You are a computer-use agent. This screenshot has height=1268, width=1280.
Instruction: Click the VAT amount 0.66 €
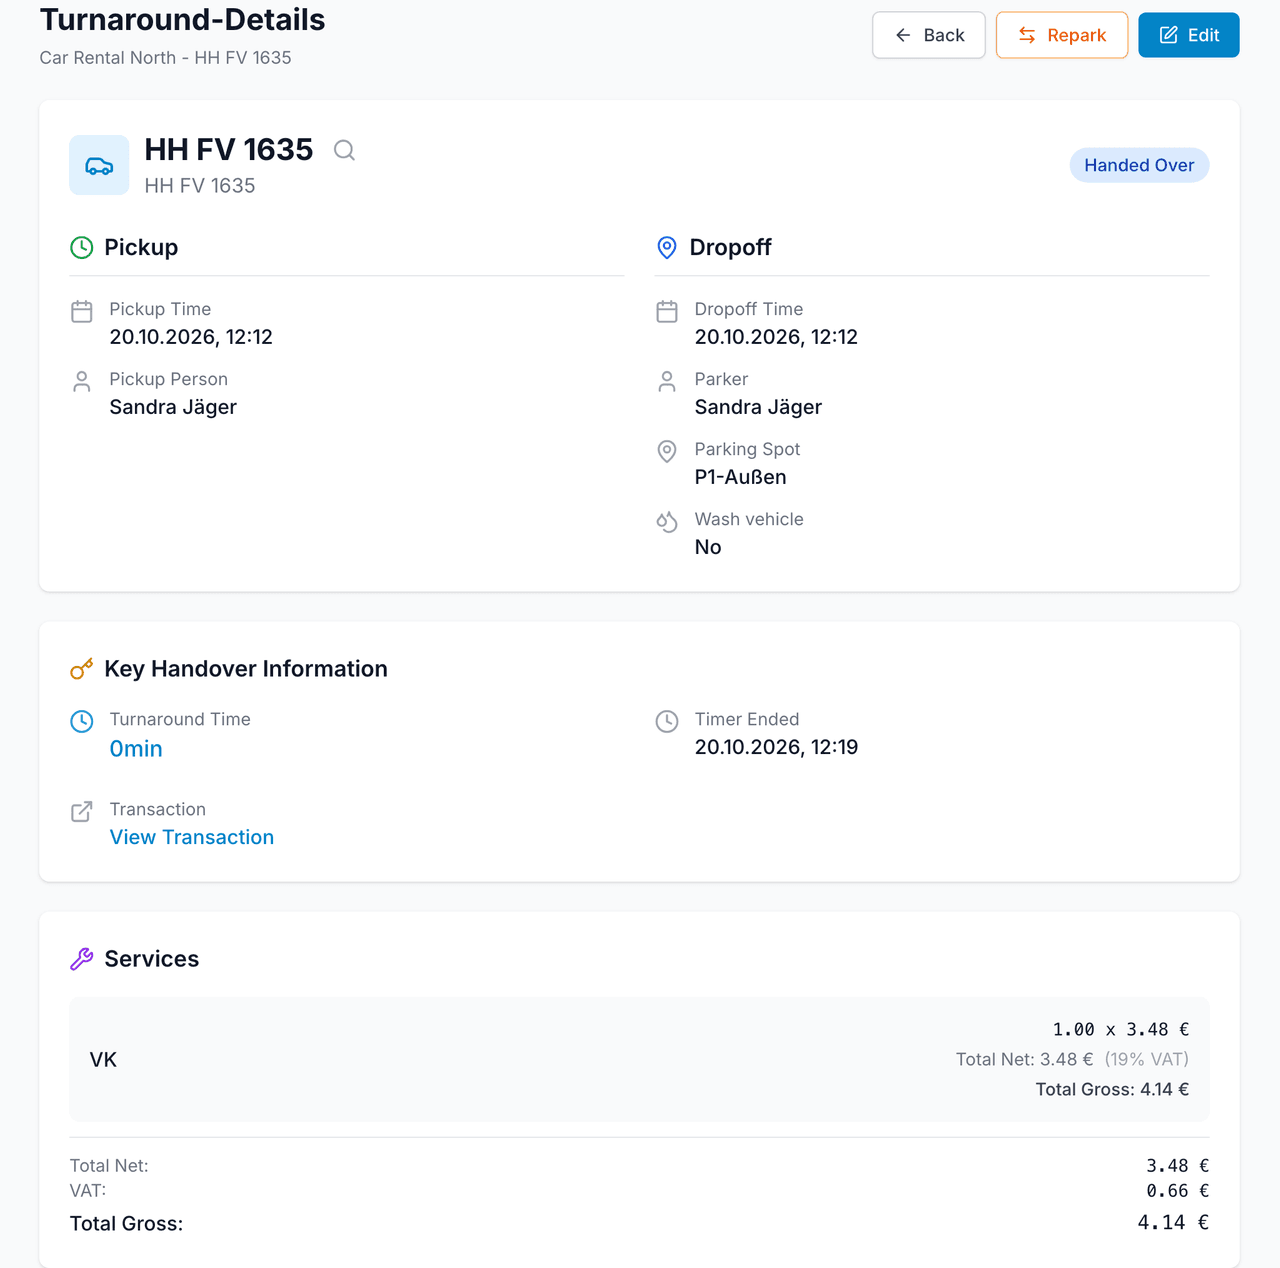tap(1178, 1191)
